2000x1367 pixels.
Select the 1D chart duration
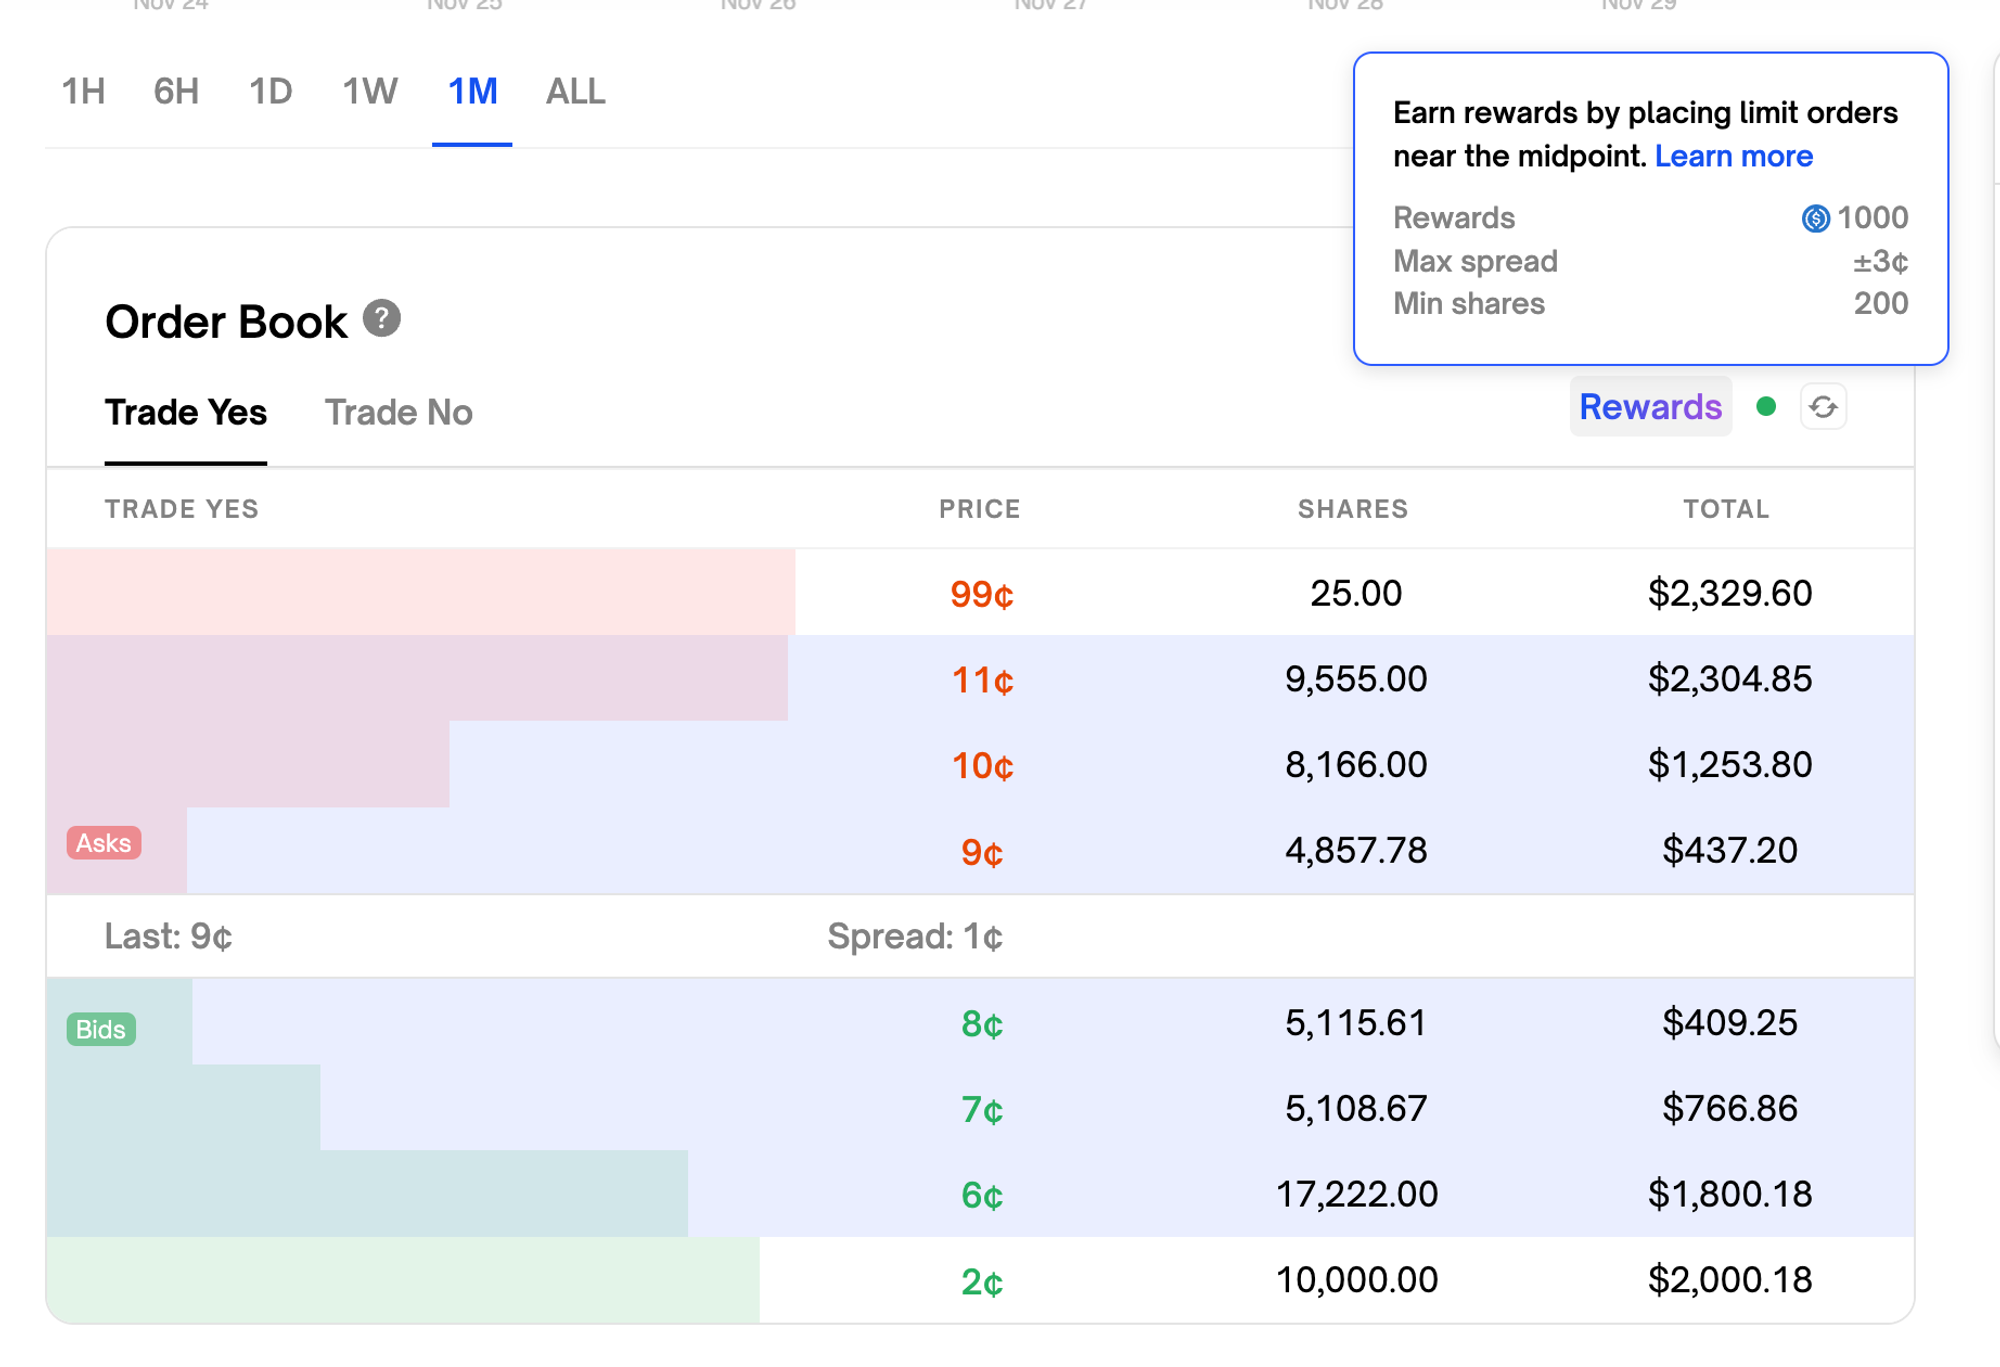coord(271,91)
